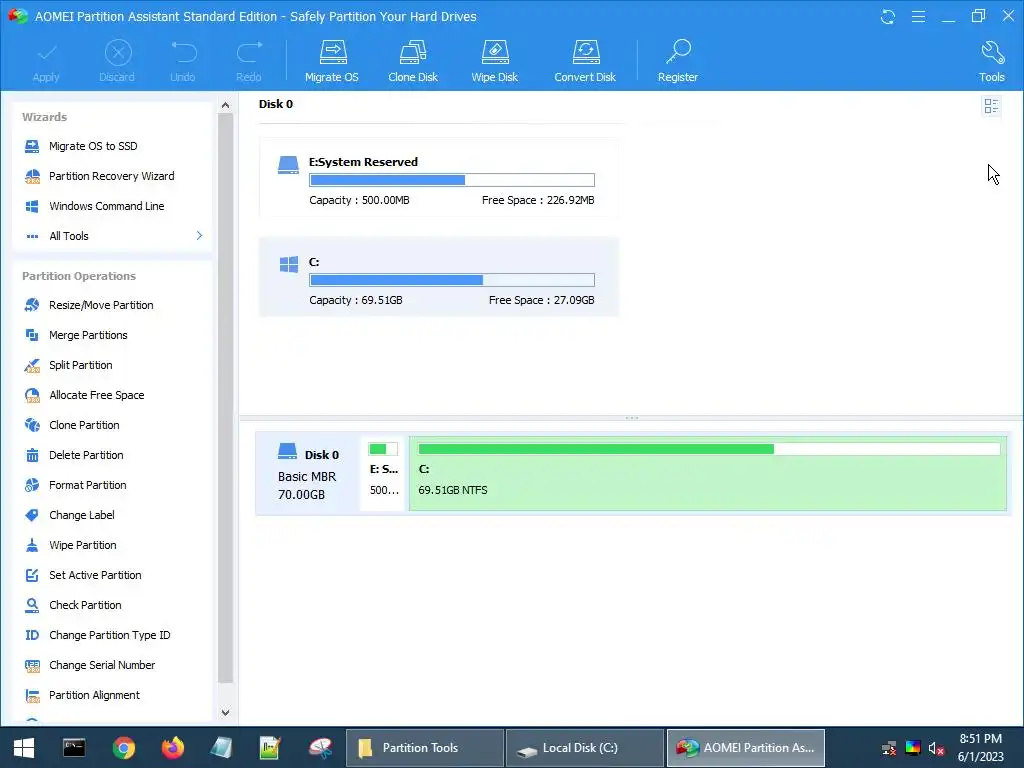Open the Clone Disk tool
Viewport: 1024px width, 768px height.
[413, 61]
